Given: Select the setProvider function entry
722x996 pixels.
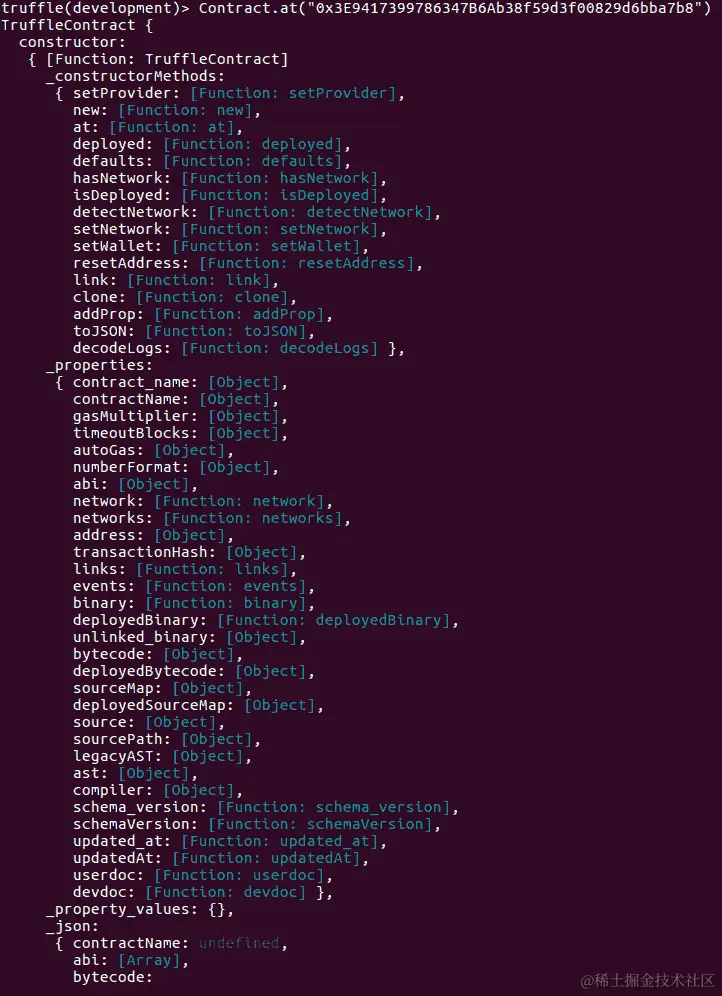Looking at the screenshot, I should 239,93.
